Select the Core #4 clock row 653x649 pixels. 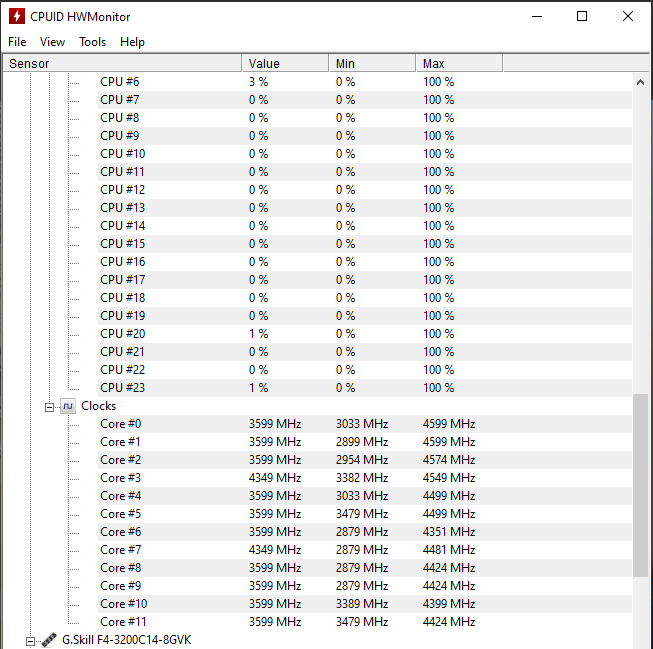(365, 496)
